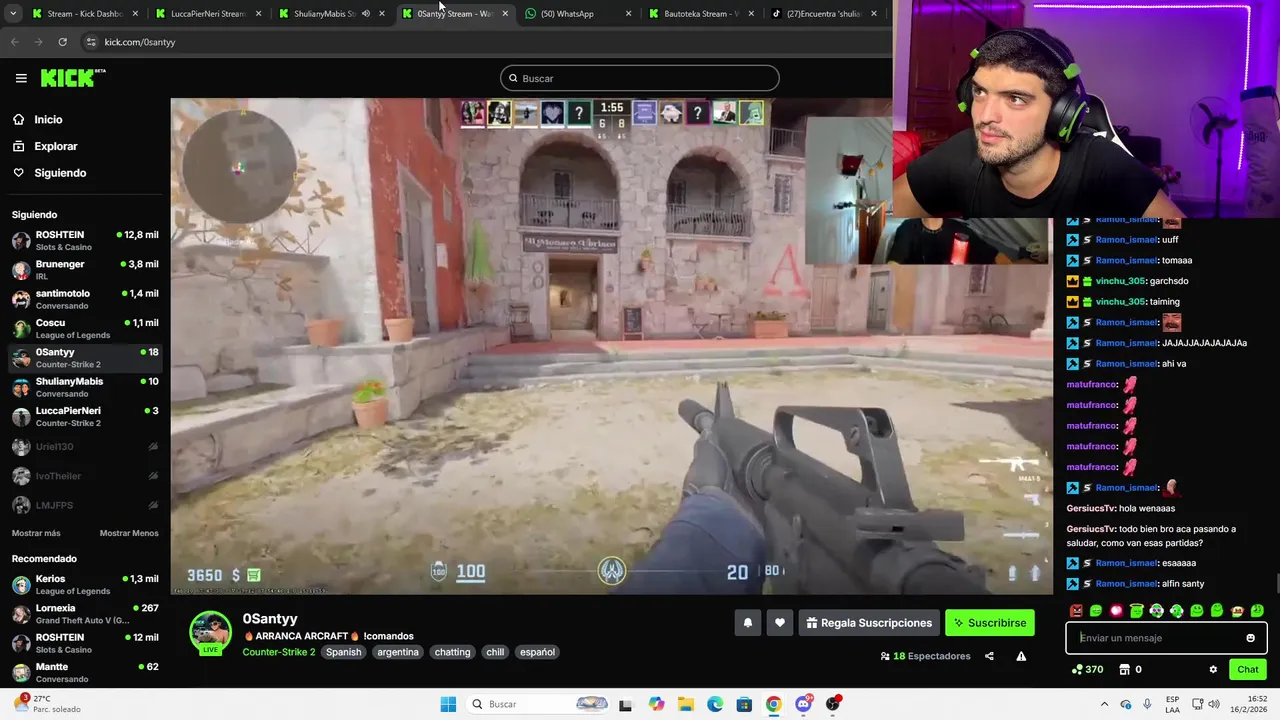Open Google Chrome from taskbar

(x=773, y=704)
